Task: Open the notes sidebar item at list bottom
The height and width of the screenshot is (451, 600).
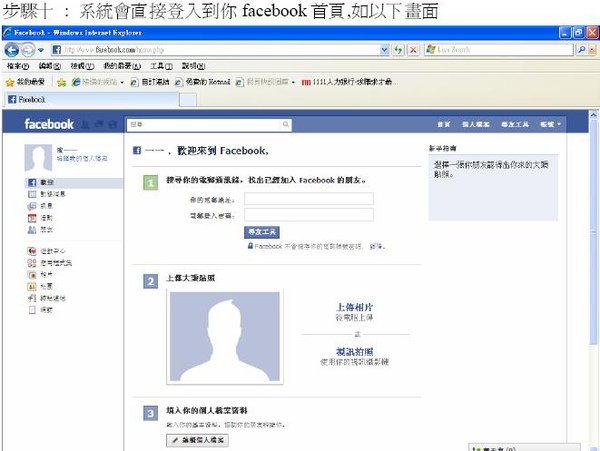Action: click(40, 310)
